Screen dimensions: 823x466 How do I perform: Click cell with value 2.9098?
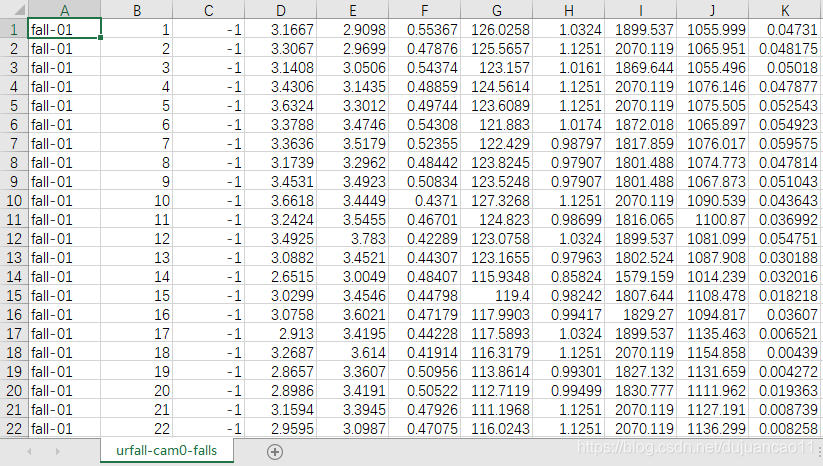(352, 29)
